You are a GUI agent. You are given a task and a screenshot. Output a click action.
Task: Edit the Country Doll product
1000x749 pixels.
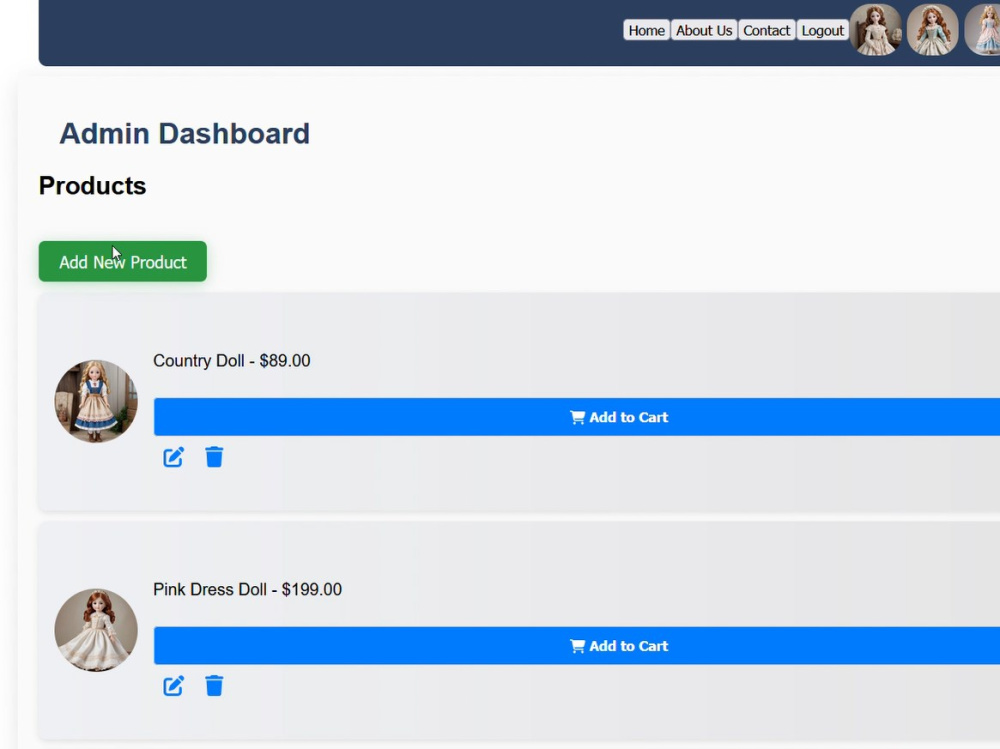point(173,457)
